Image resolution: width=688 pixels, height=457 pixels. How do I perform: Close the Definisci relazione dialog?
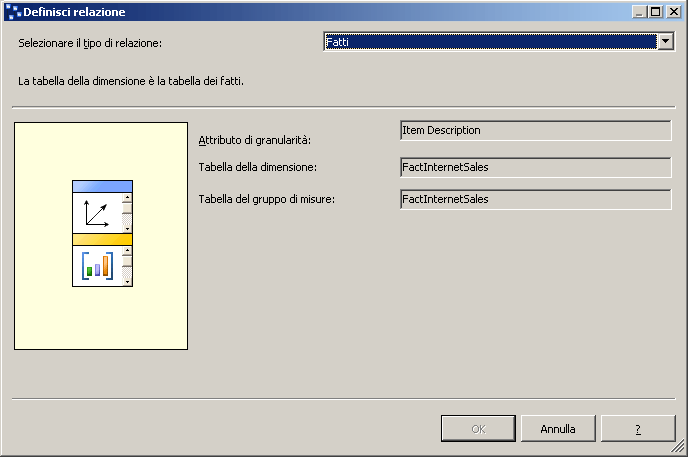click(x=673, y=11)
